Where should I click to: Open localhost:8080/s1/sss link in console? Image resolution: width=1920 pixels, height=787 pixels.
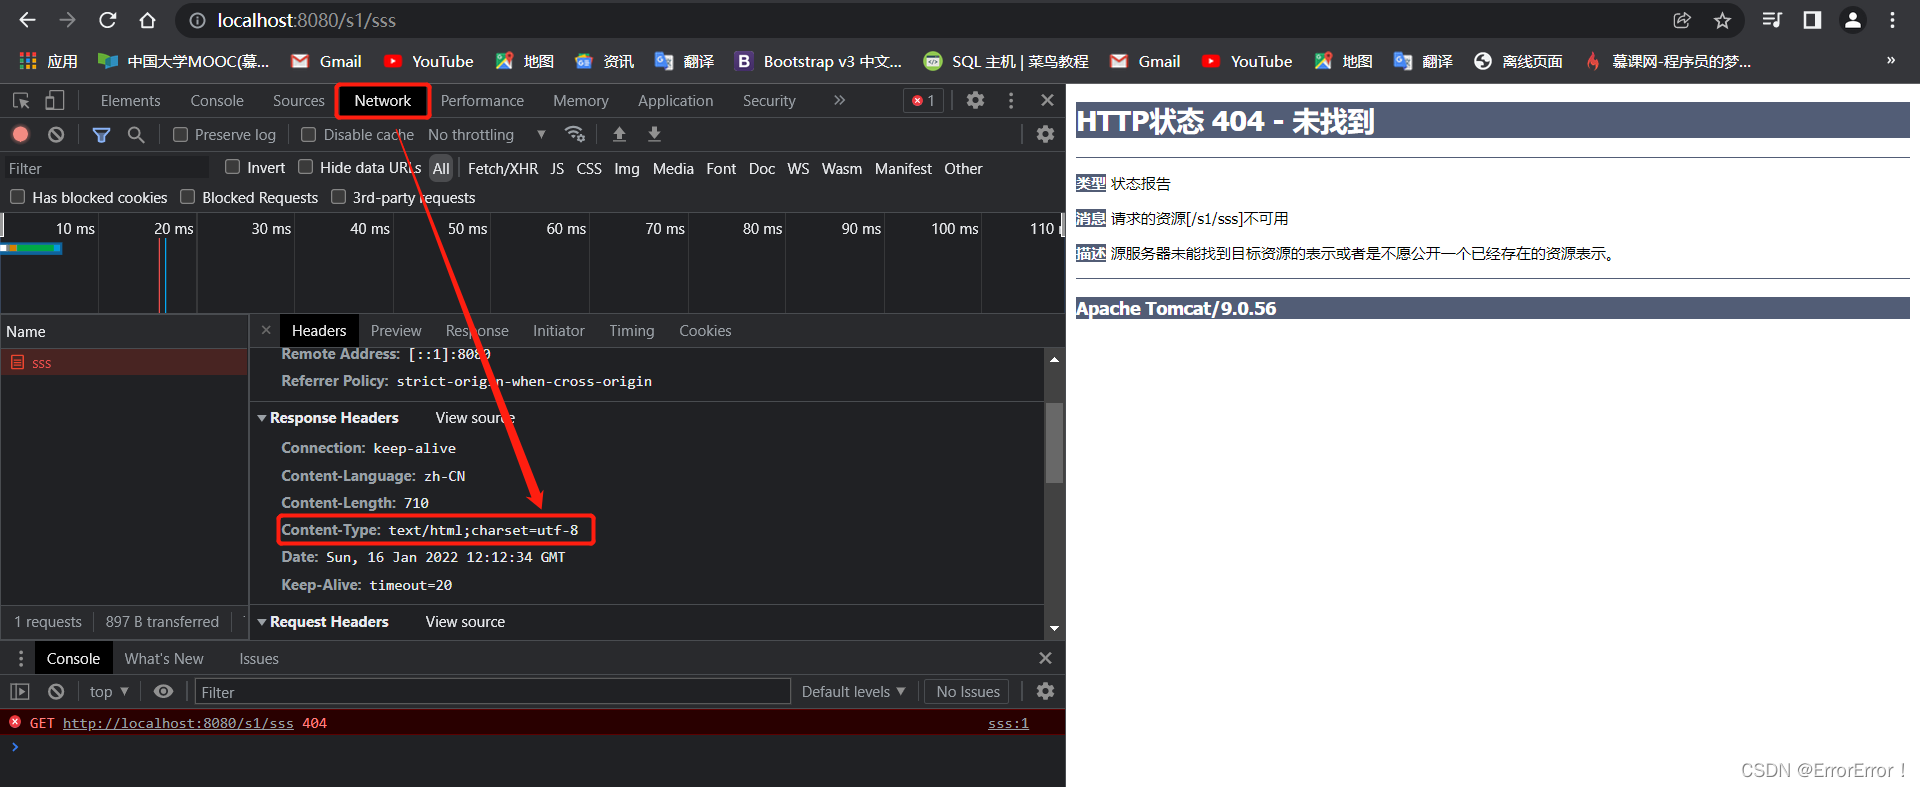tap(178, 723)
